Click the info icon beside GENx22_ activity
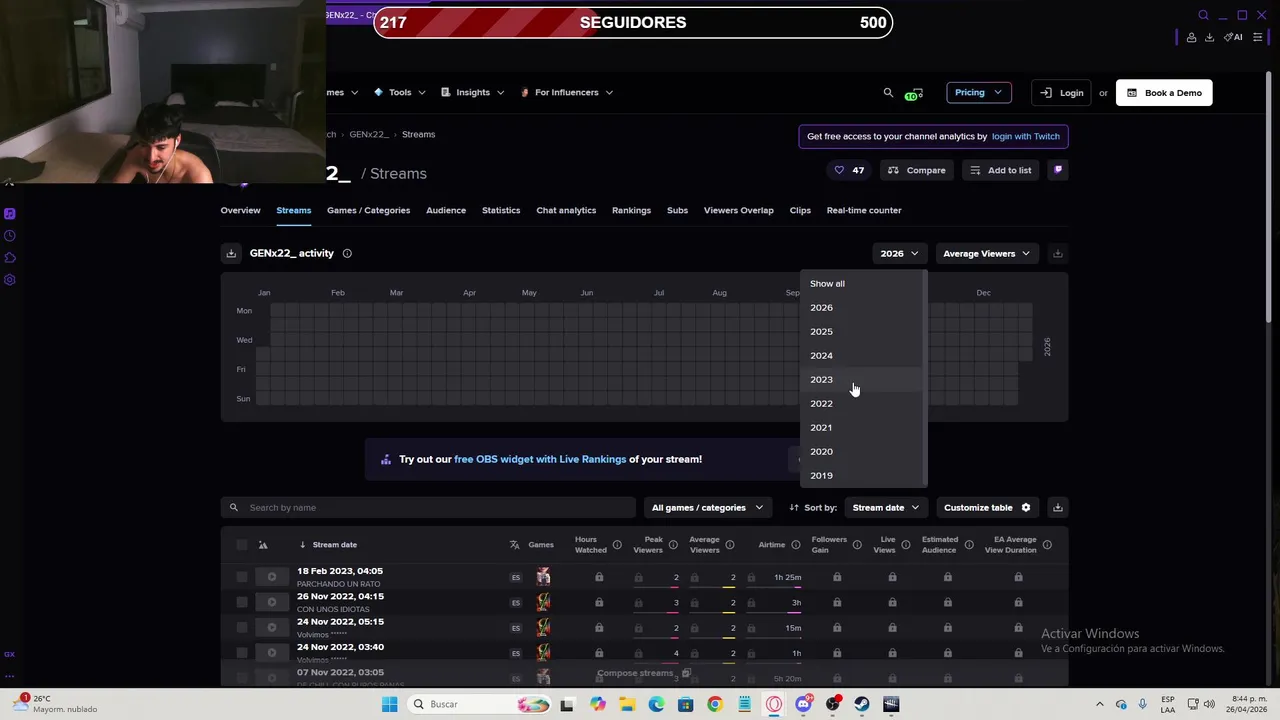Image resolution: width=1280 pixels, height=720 pixels. (347, 253)
